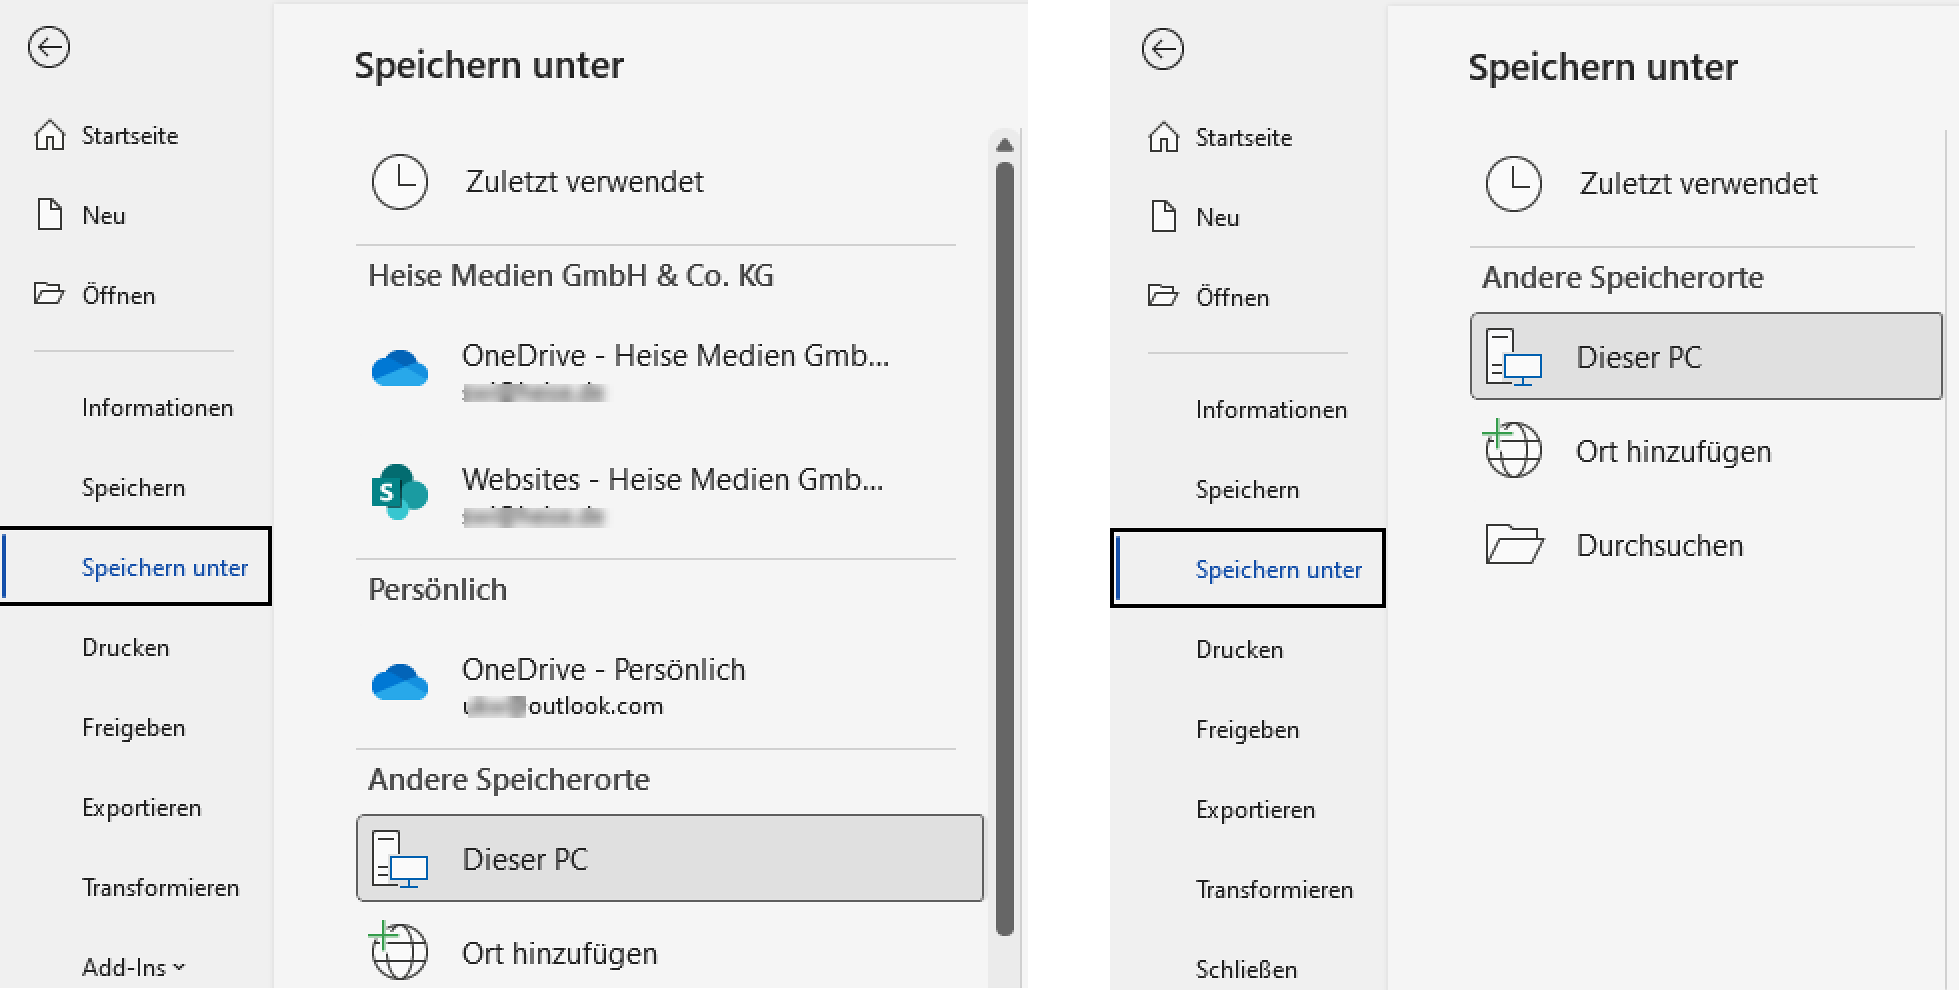Open Transformieren in the left screenshot's menu
This screenshot has height=990, width=1959.
(160, 888)
